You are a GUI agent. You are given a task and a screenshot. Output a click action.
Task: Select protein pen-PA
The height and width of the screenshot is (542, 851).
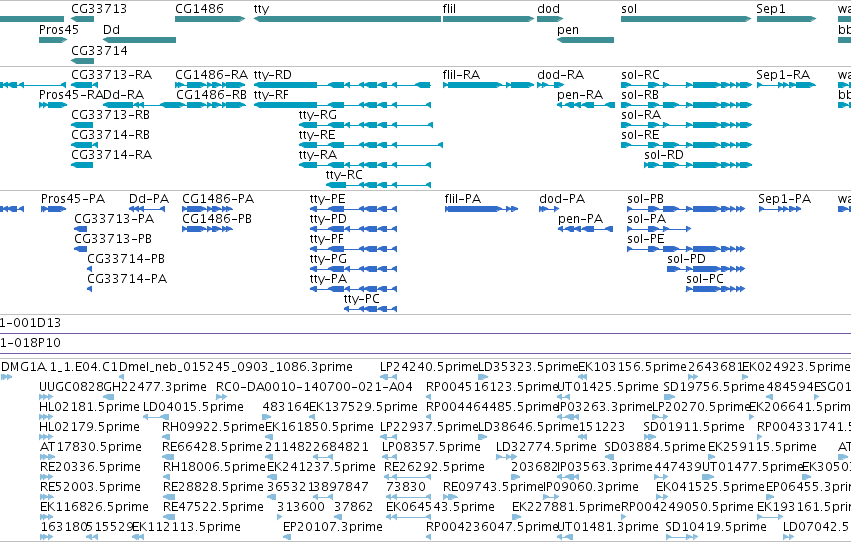(x=586, y=229)
